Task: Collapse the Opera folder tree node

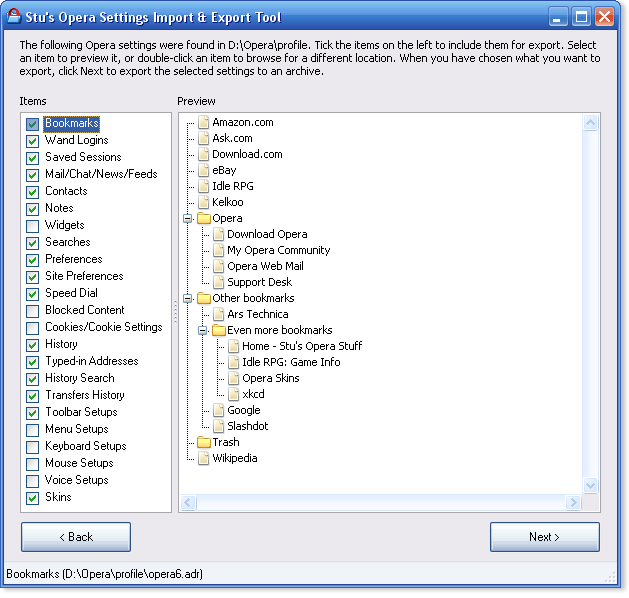Action: point(187,219)
